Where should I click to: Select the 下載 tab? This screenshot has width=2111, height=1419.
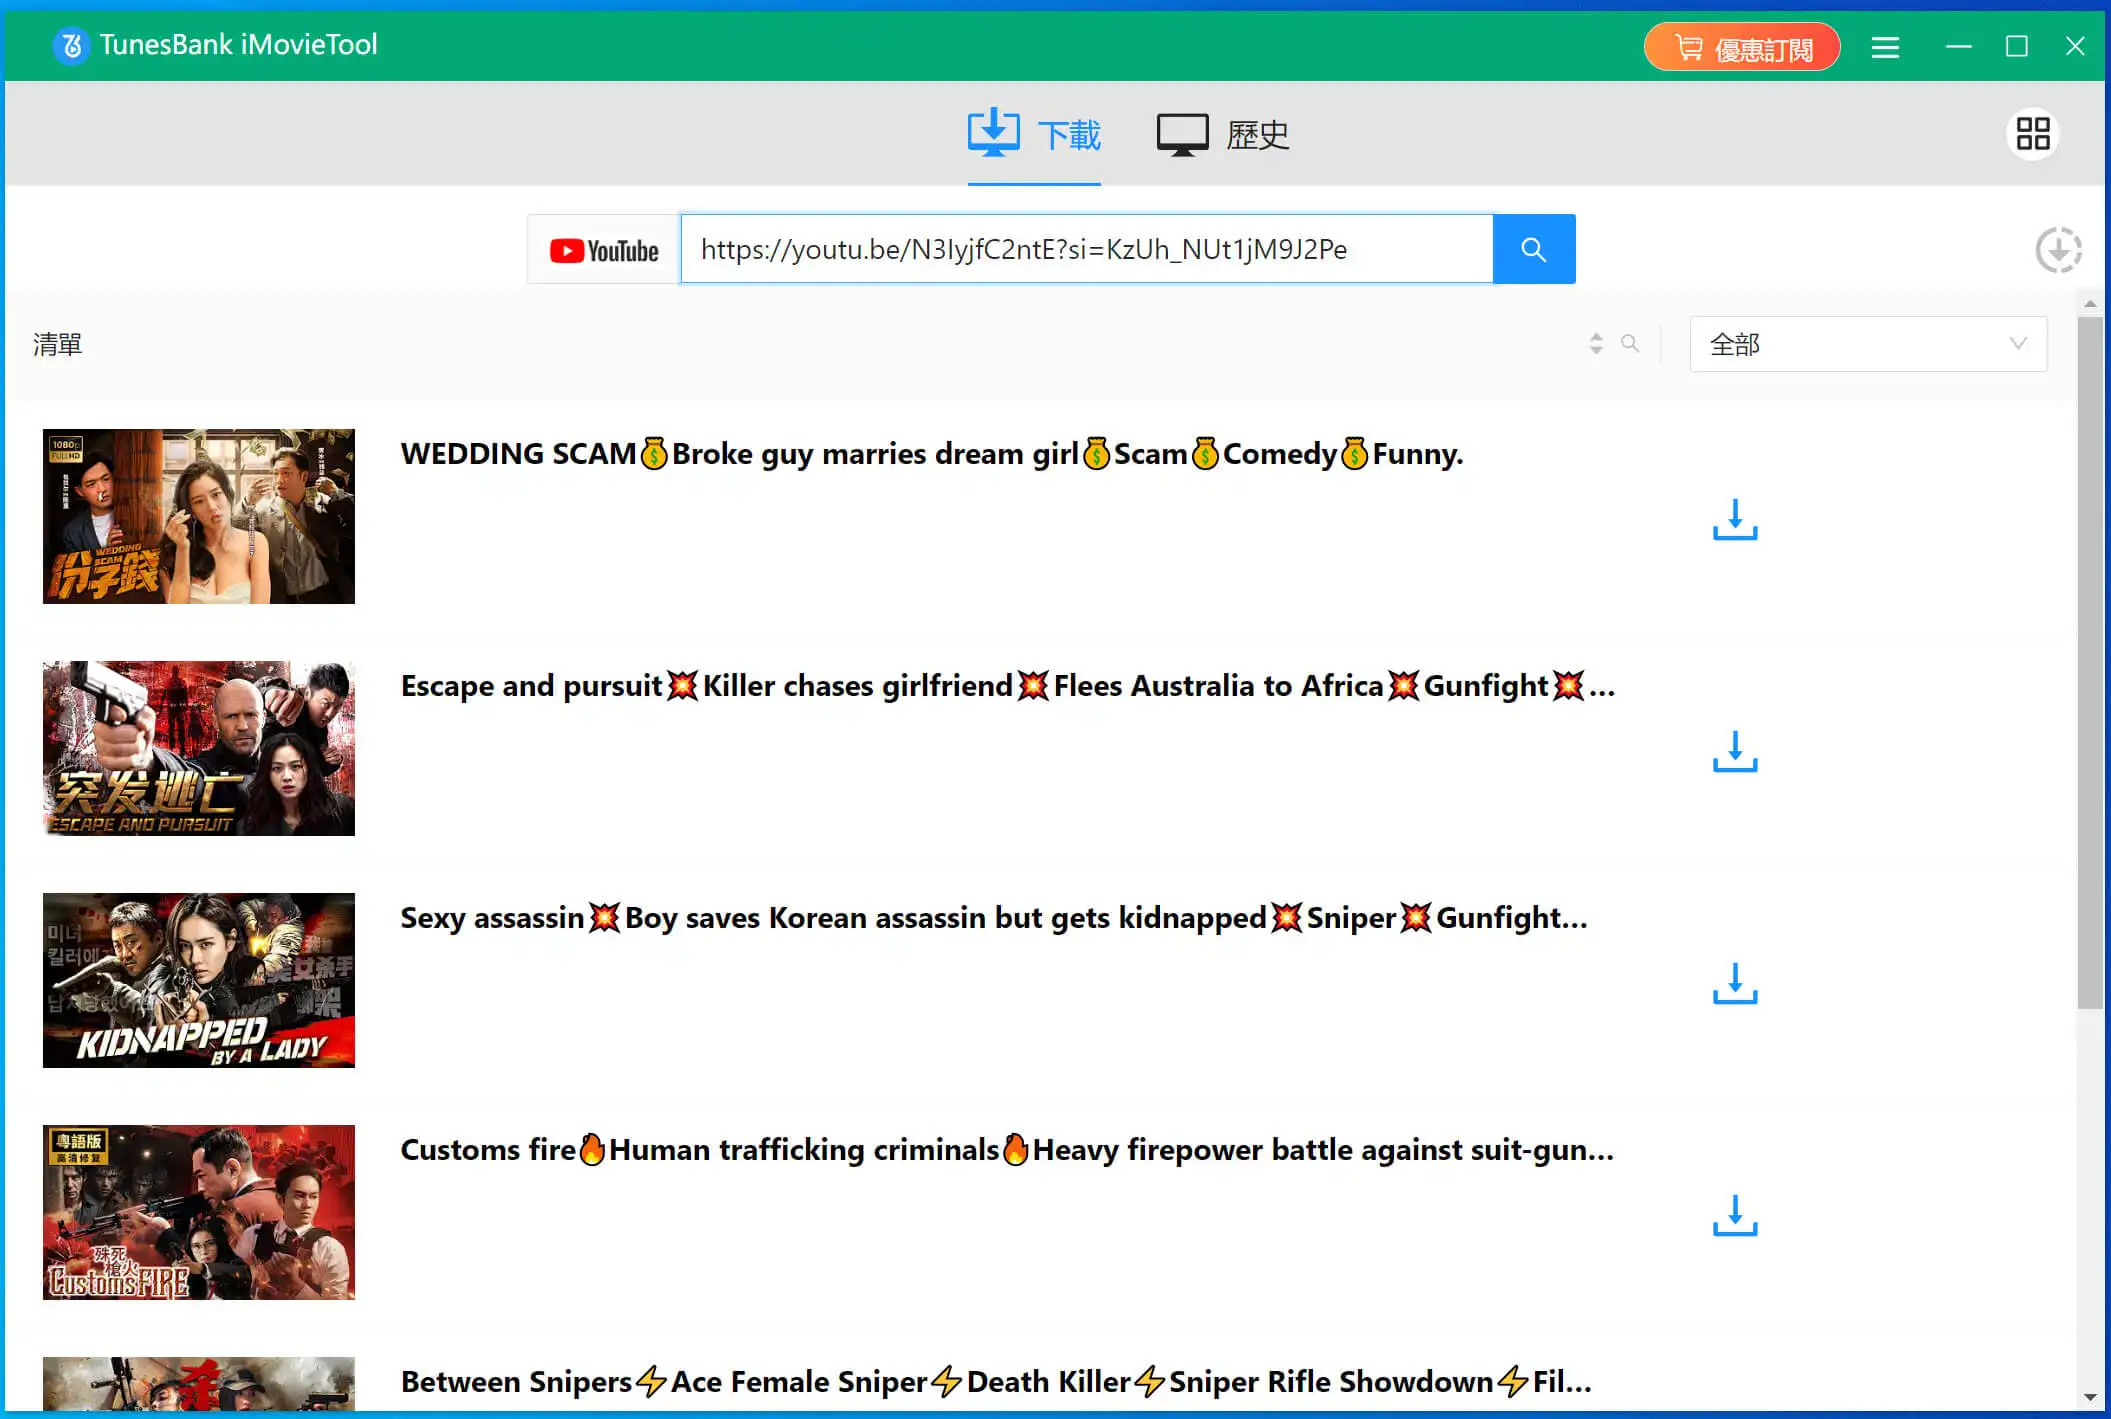coord(1034,135)
